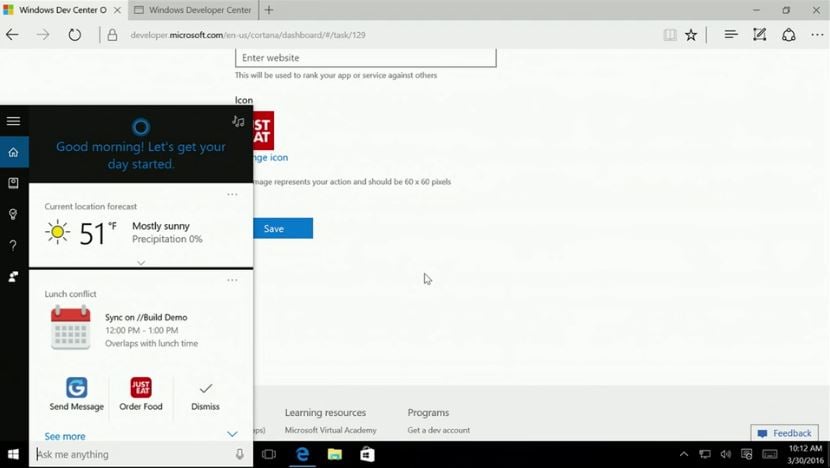Open Cortana Notebook icon

tap(13, 183)
